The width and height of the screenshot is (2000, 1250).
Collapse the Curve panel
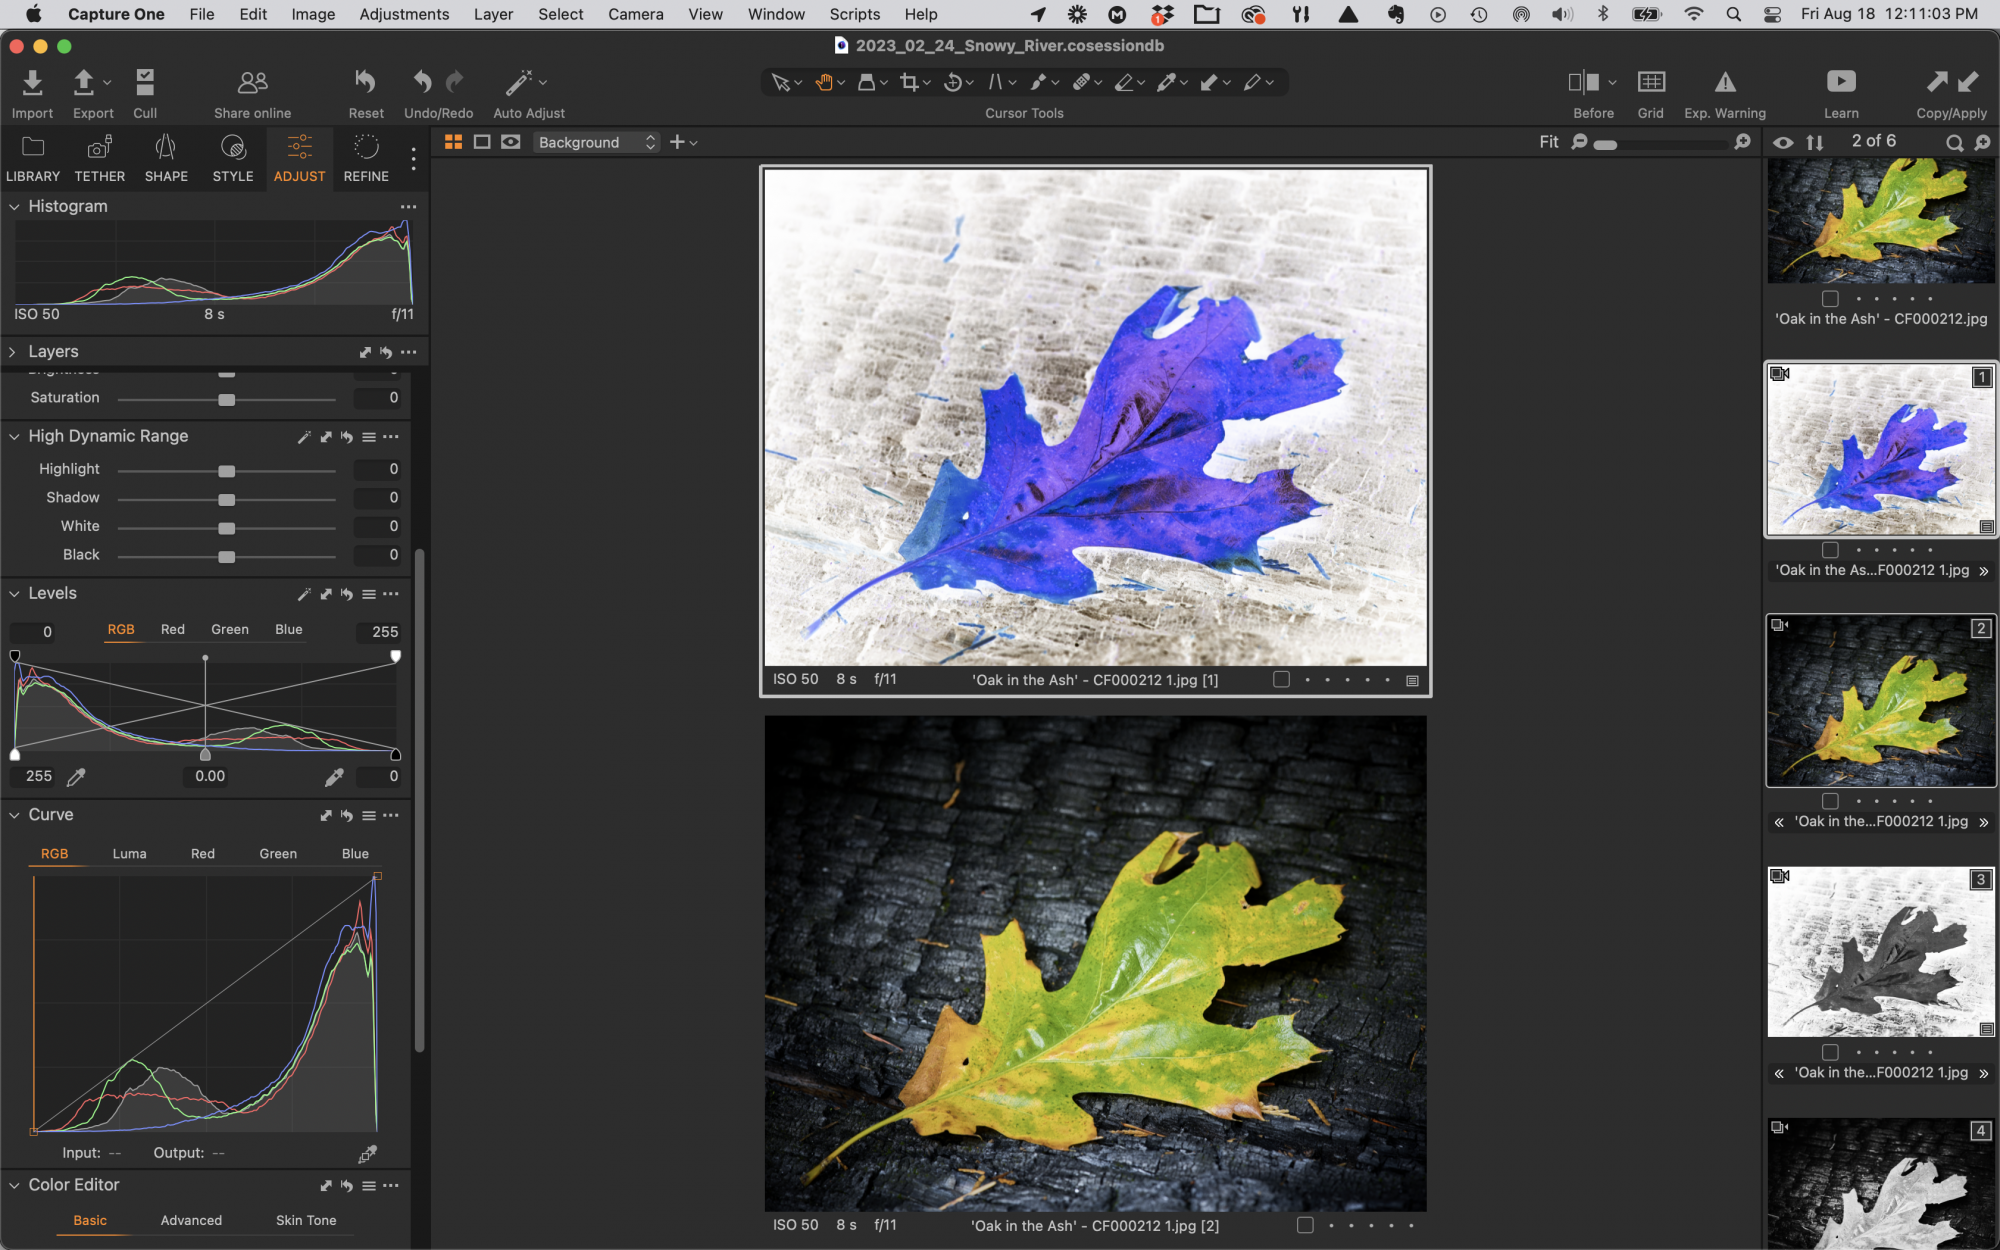(14, 816)
